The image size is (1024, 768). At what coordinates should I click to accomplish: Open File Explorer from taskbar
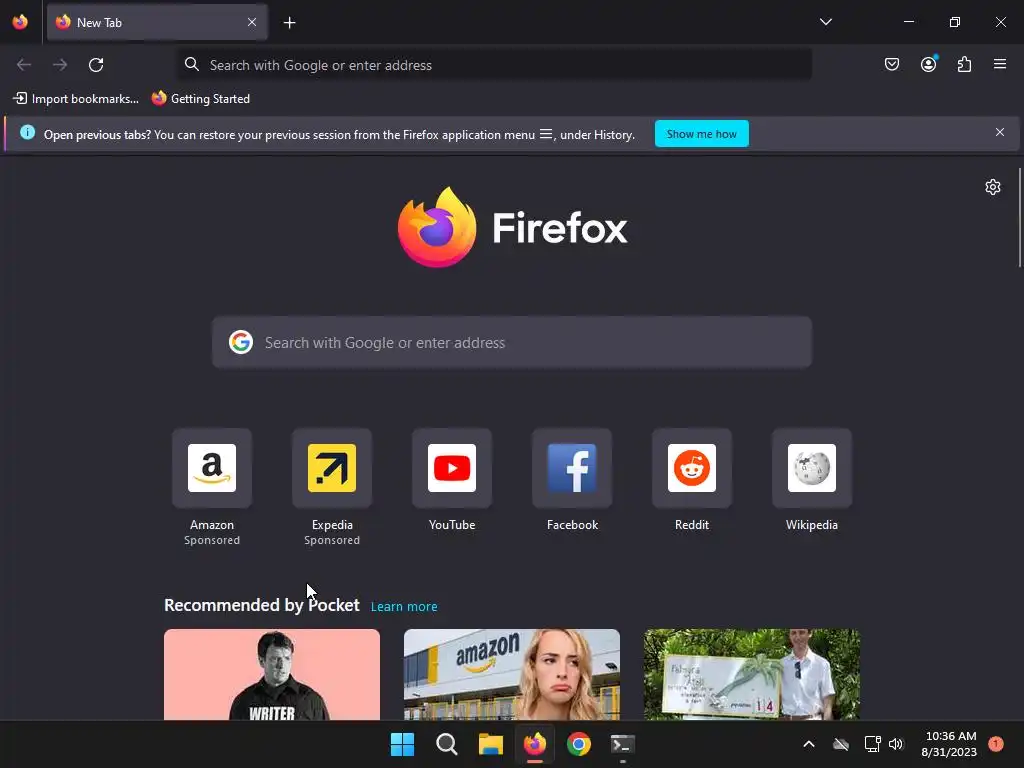click(x=490, y=744)
